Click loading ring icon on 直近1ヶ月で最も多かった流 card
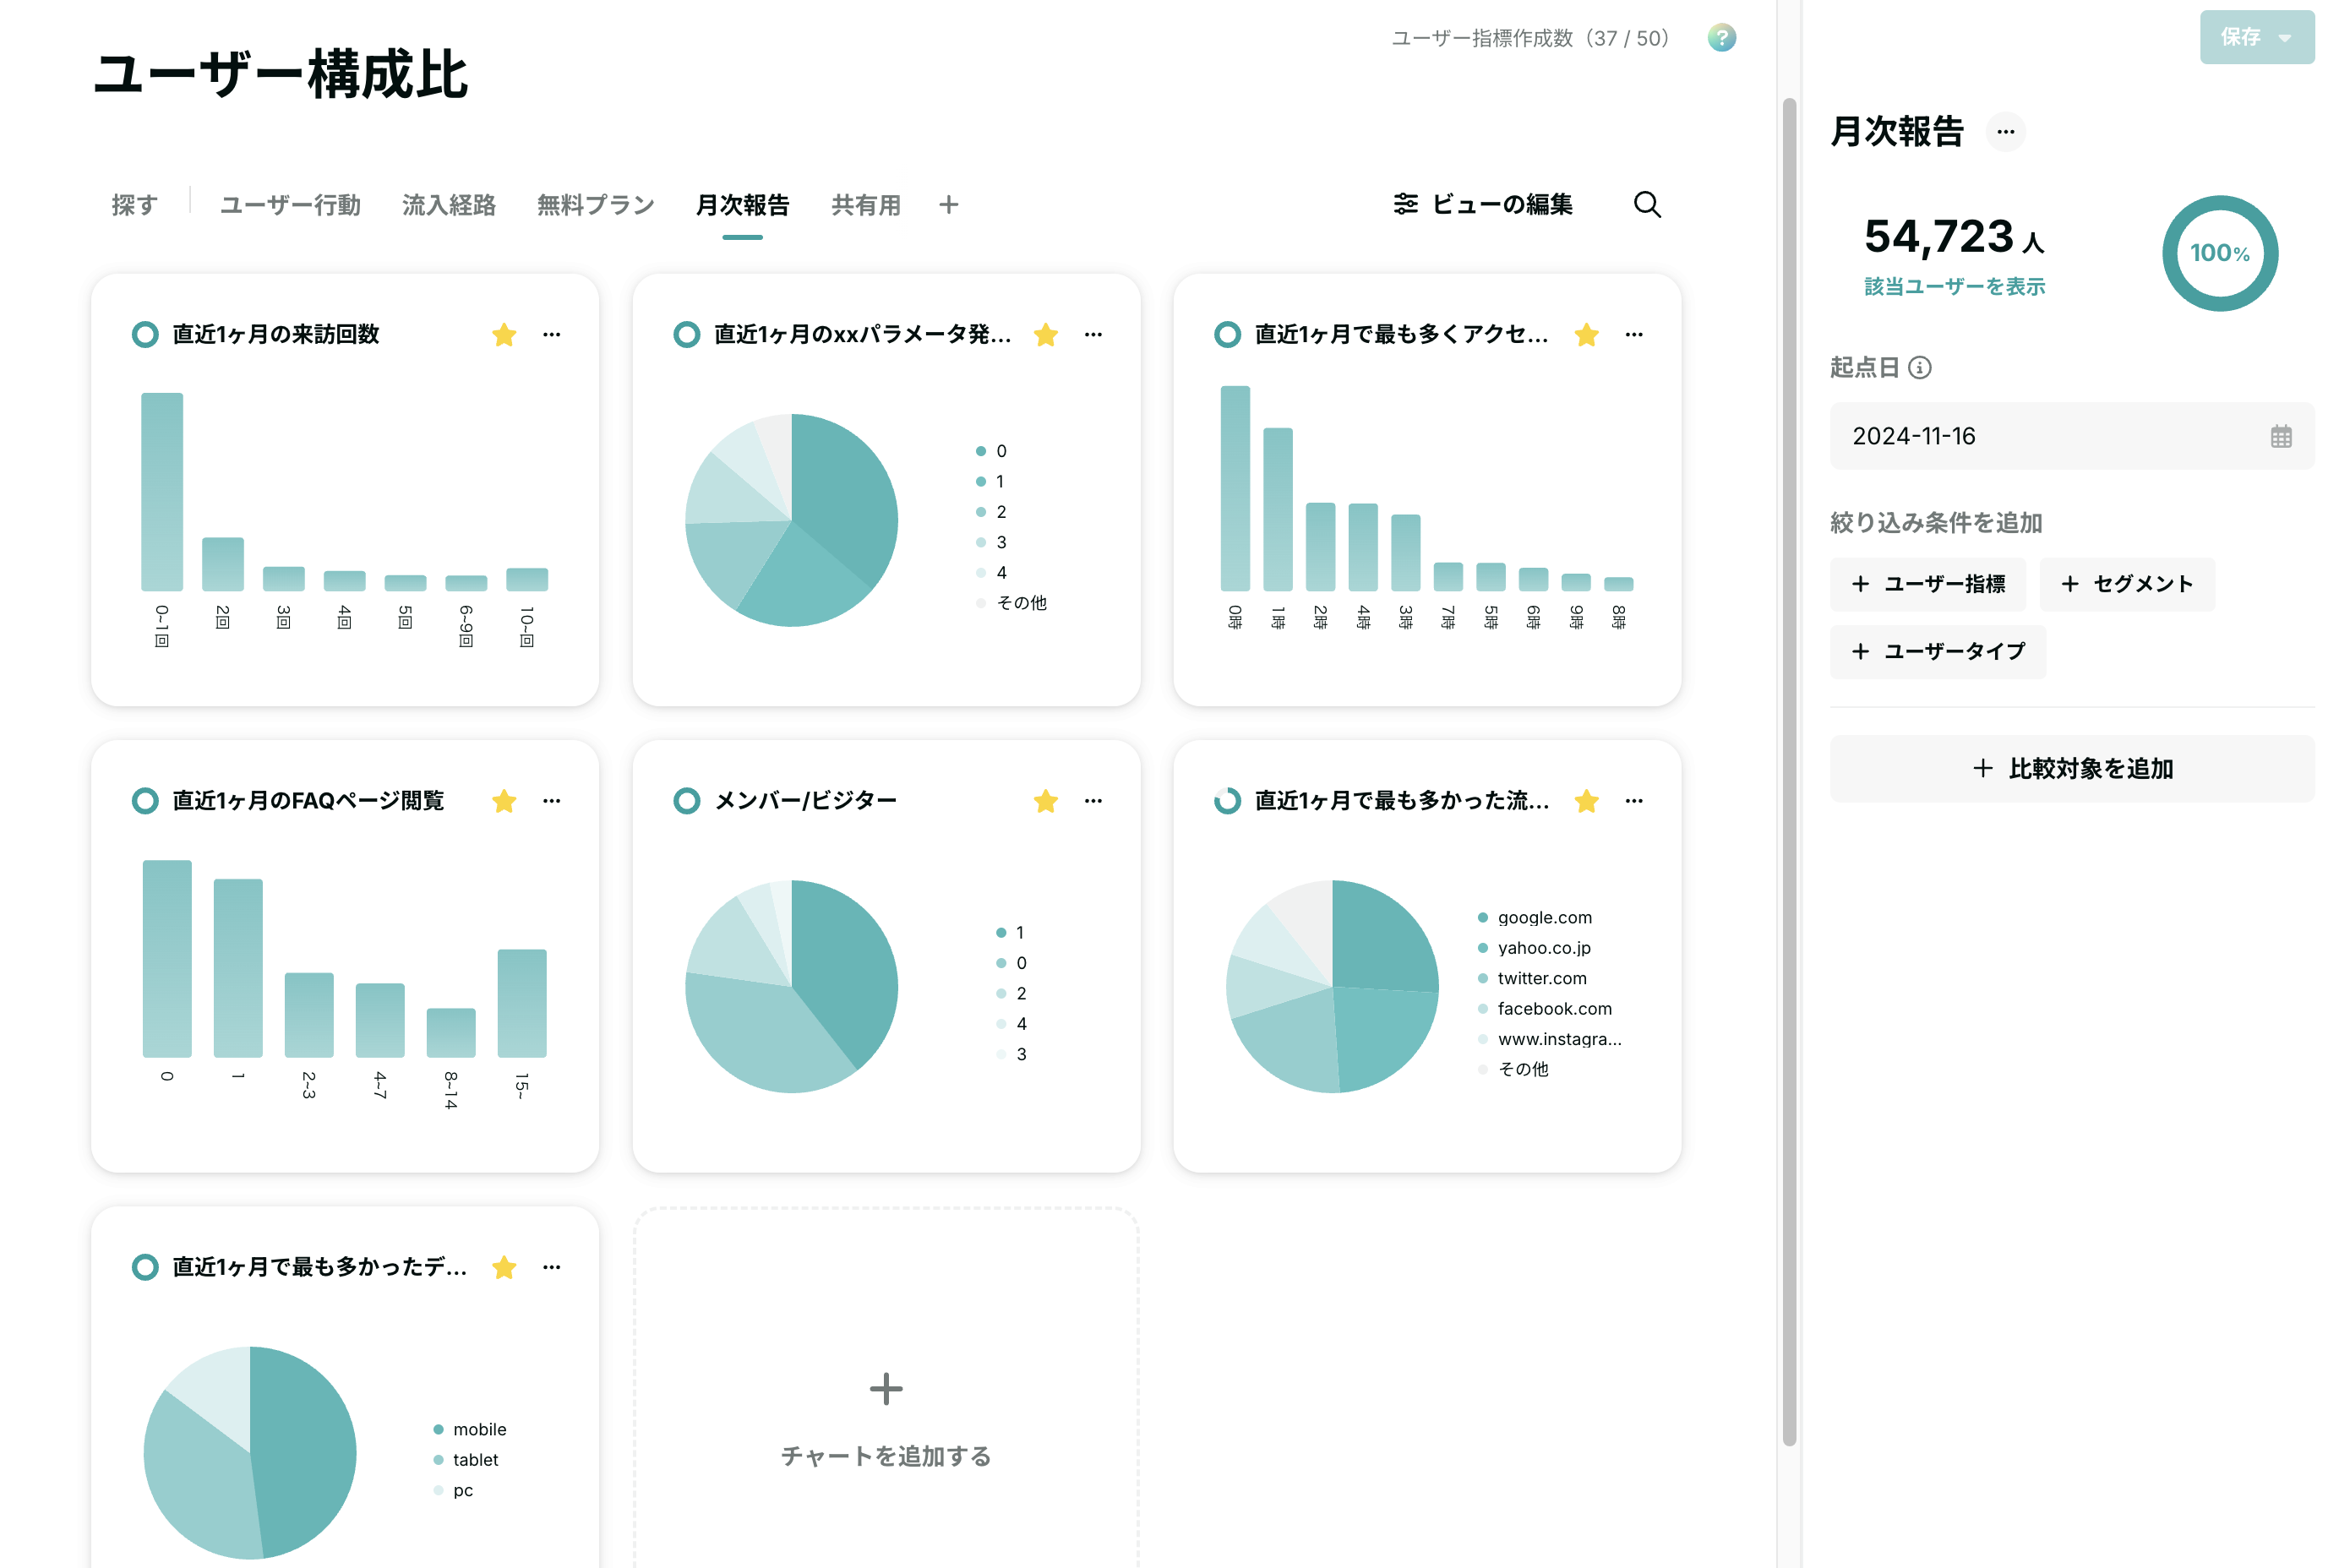 pos(1227,800)
